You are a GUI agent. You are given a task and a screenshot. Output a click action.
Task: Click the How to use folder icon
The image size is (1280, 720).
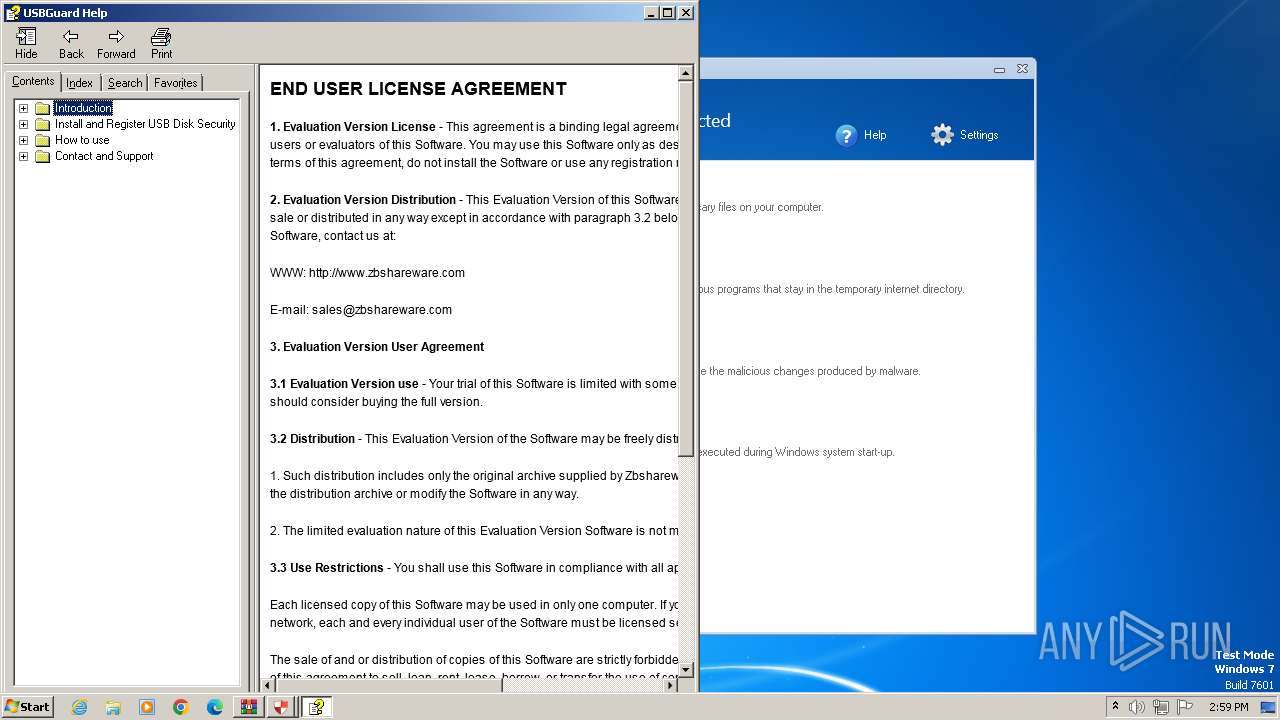[42, 140]
